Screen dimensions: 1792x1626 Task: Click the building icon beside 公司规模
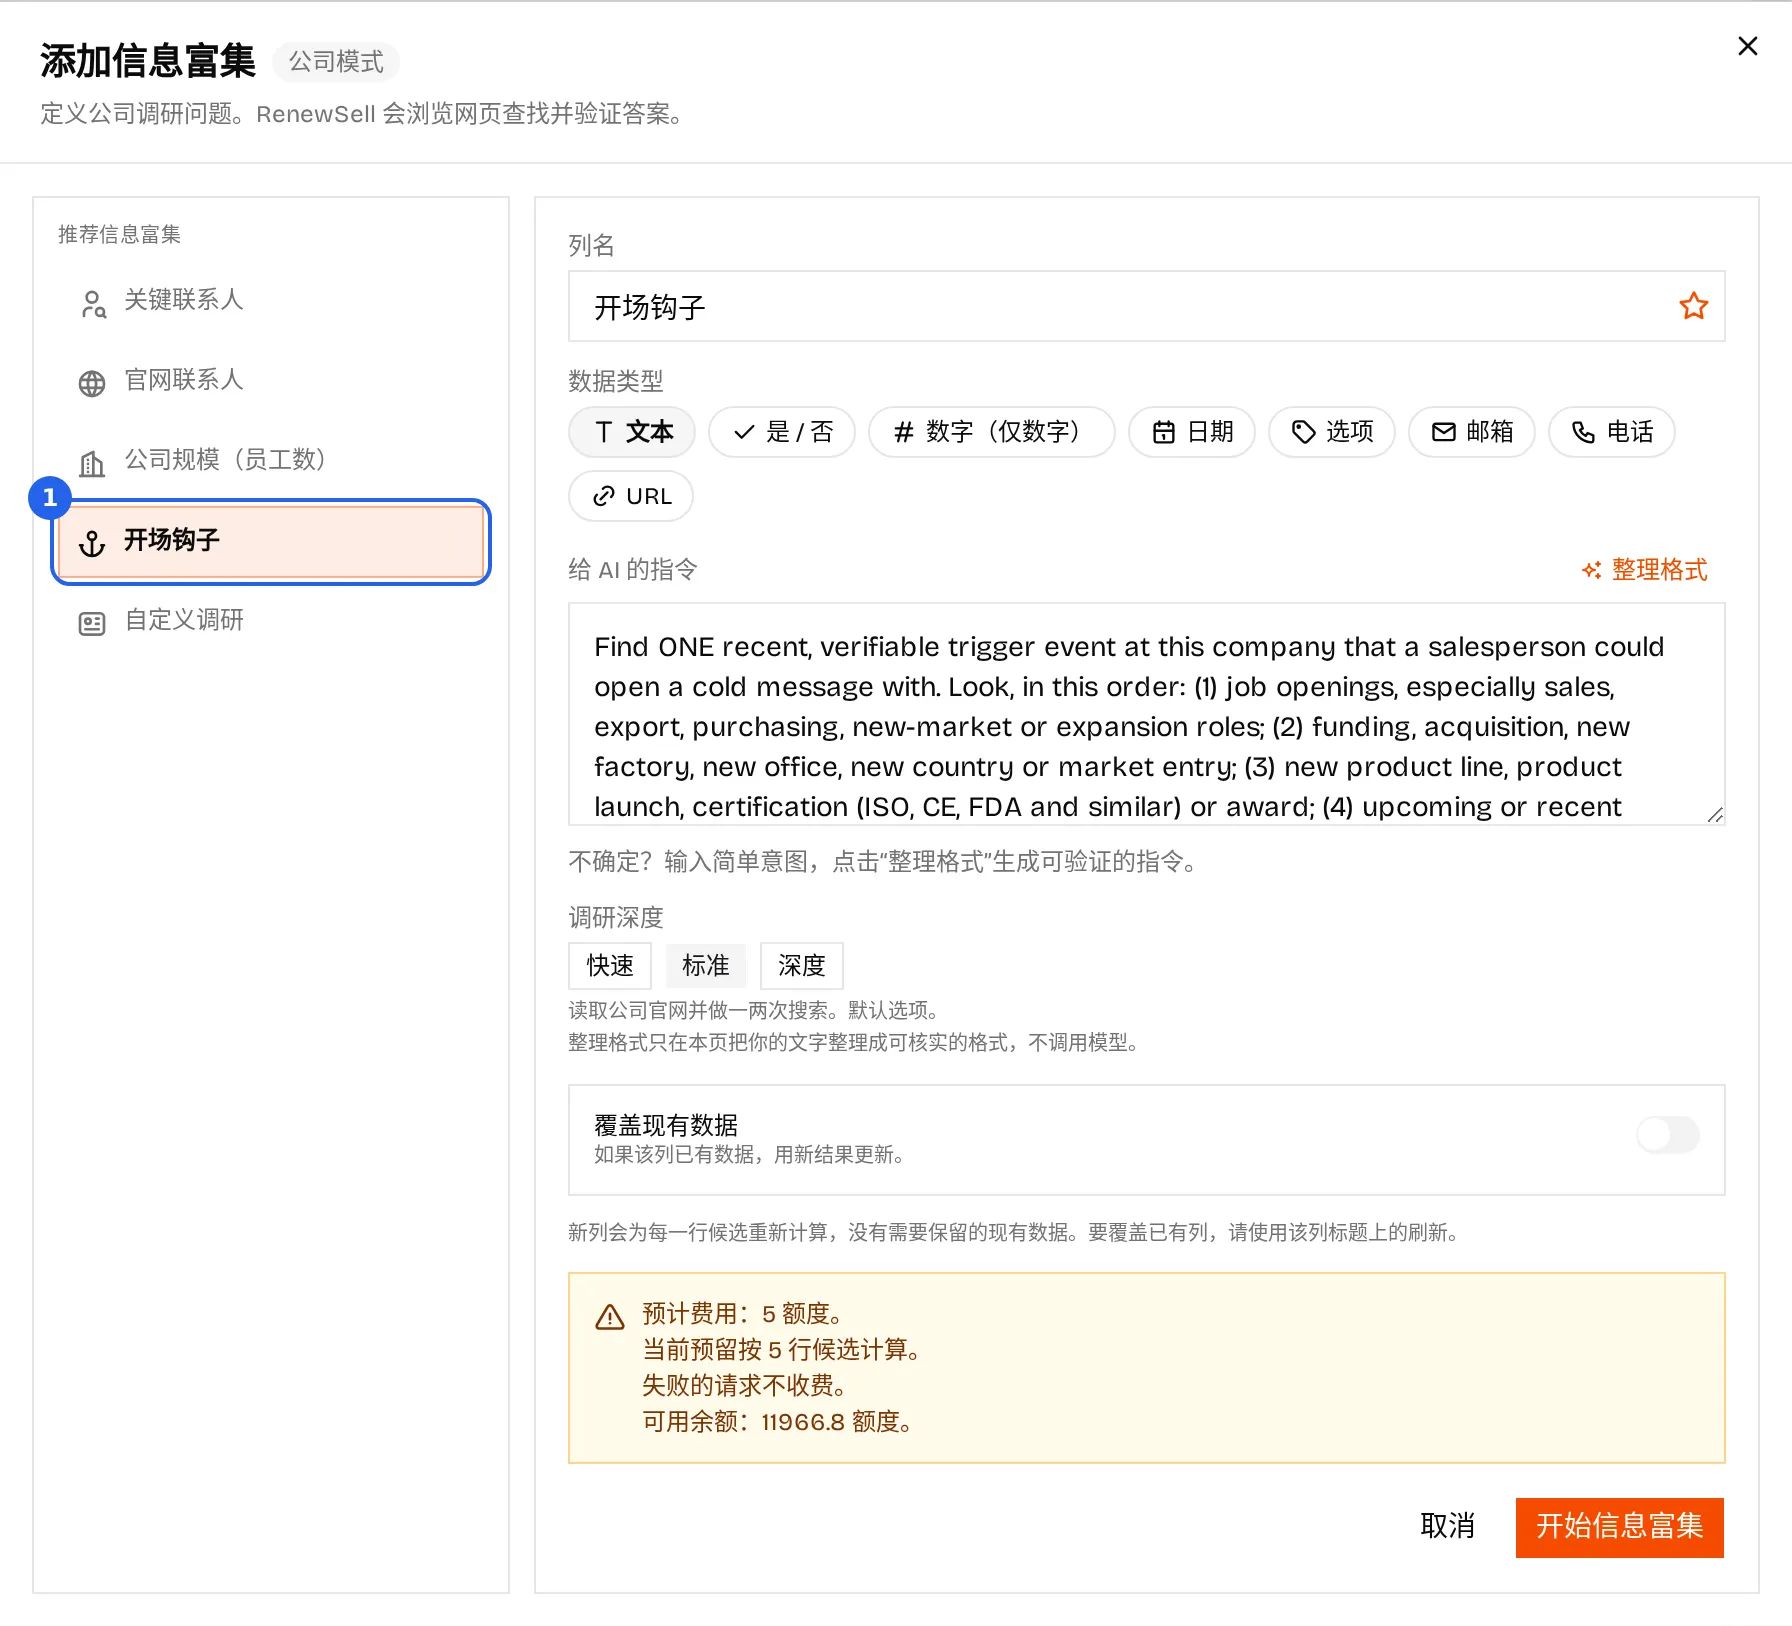(x=92, y=463)
